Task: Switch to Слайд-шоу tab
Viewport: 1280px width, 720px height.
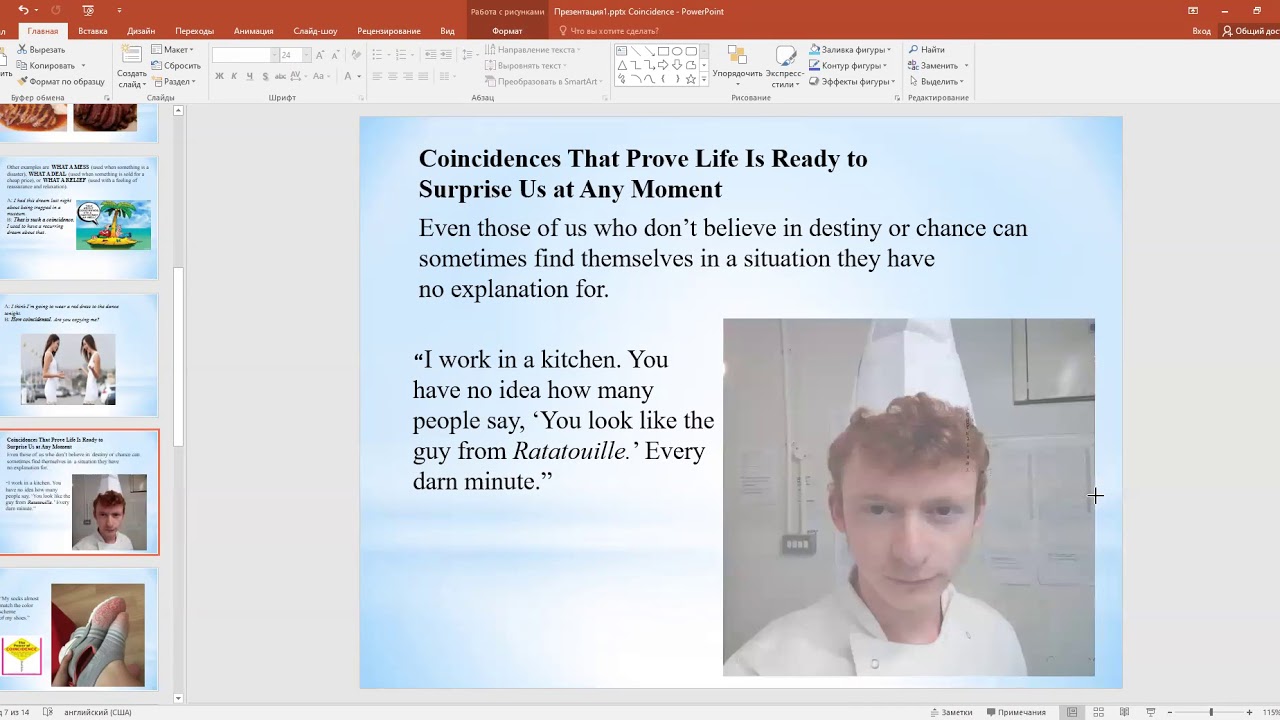Action: tap(316, 31)
